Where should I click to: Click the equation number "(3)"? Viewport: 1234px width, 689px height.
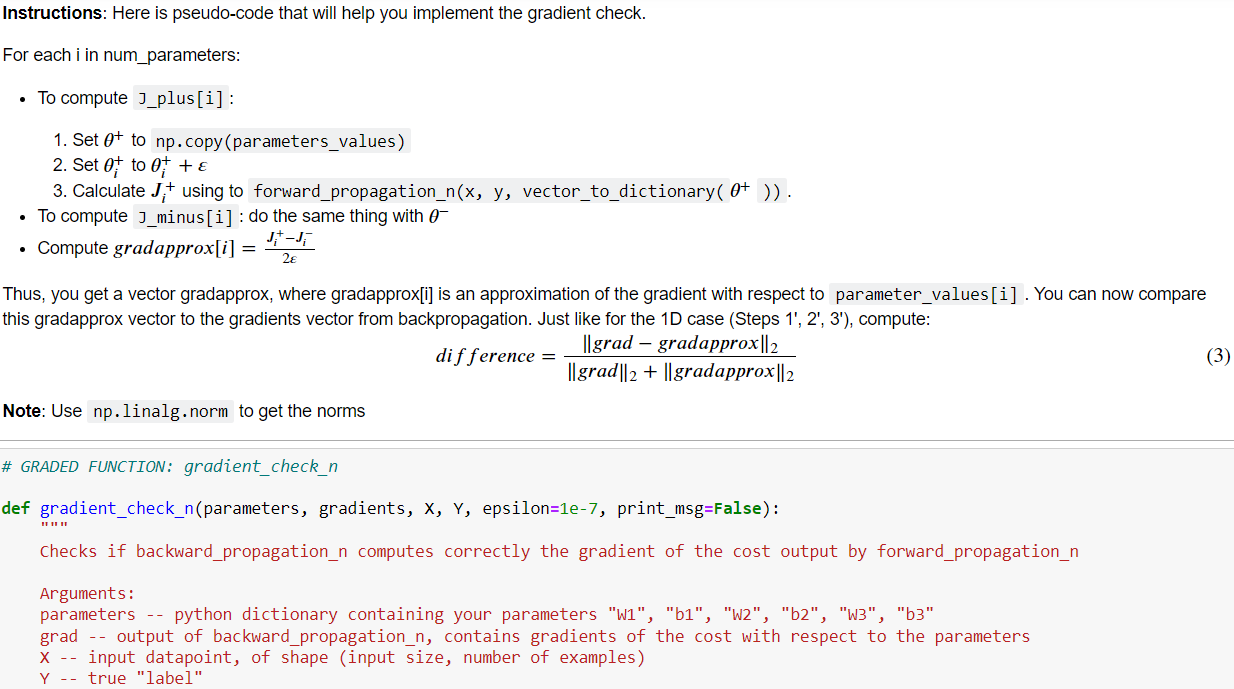click(x=1217, y=357)
